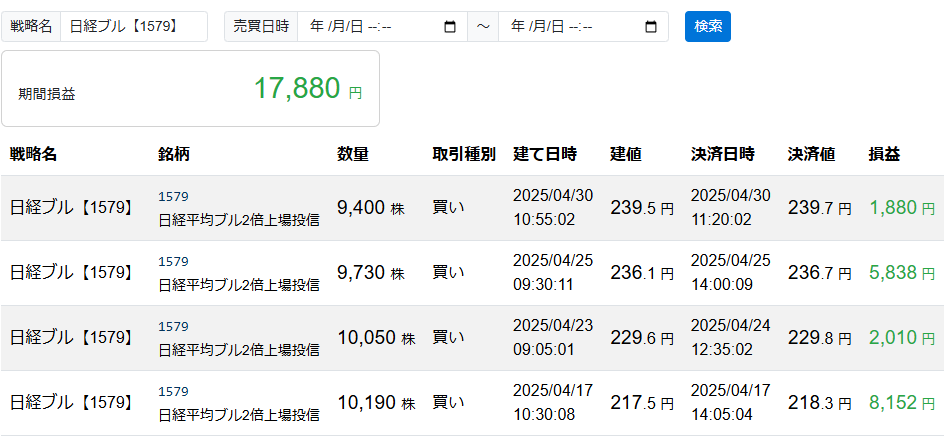Click the 決済日時 column header
Screen dimensions: 945x439
[x=723, y=154]
